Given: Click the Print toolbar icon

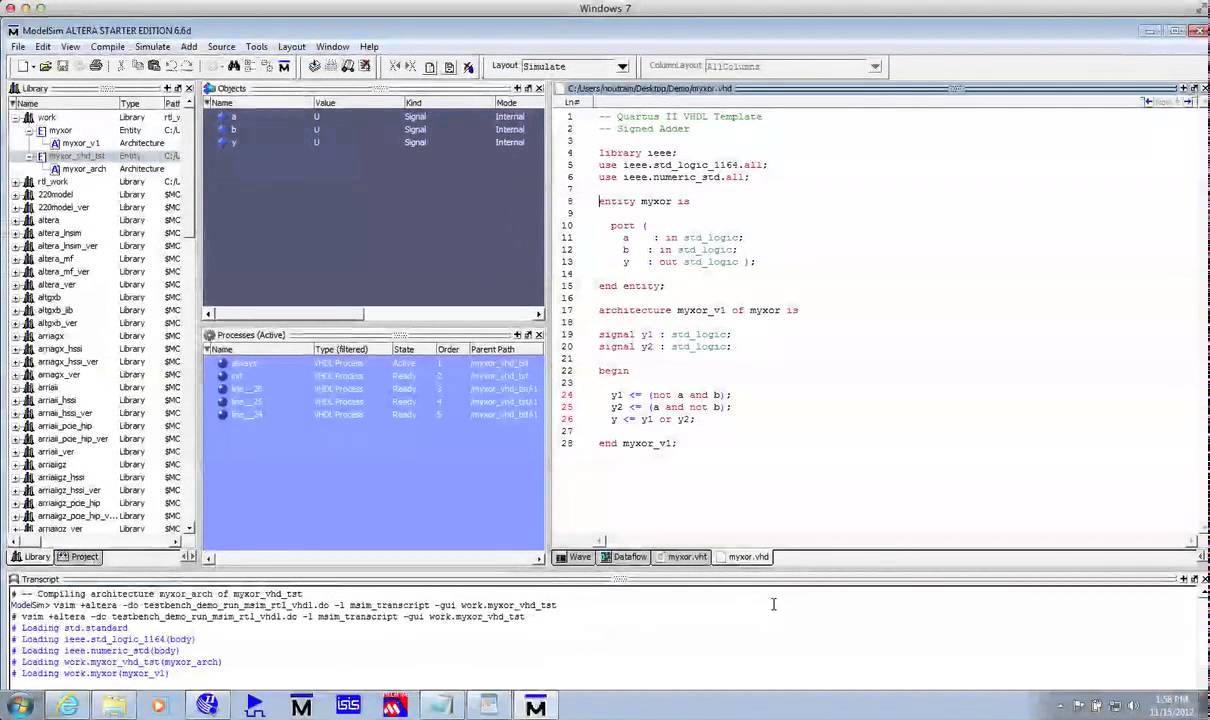Looking at the screenshot, I should pyautogui.click(x=96, y=66).
